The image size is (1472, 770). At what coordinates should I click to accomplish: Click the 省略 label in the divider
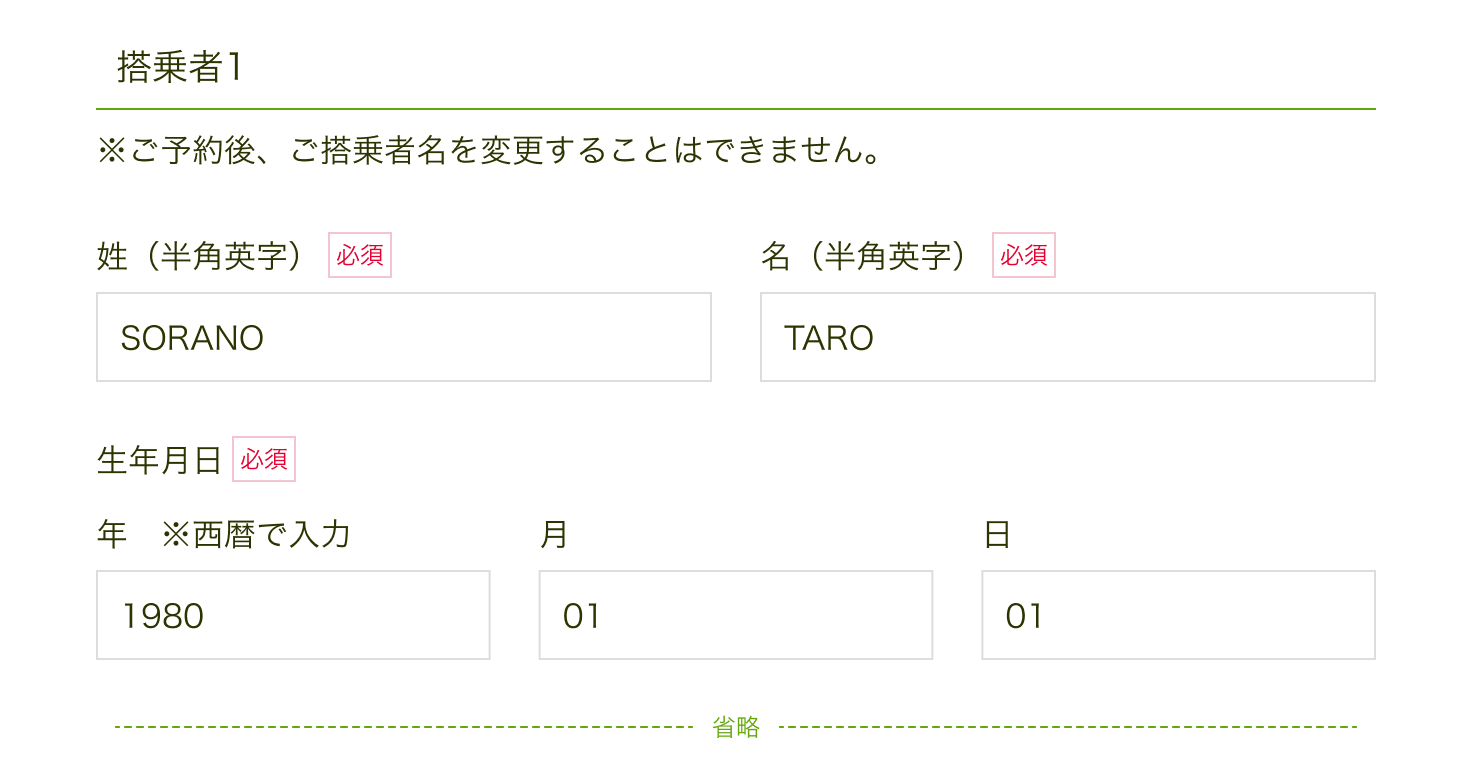[736, 727]
